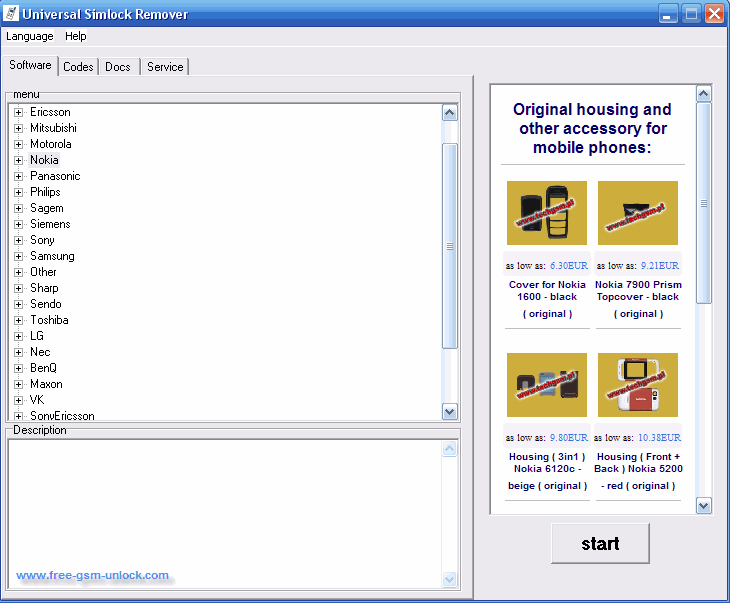Select Sendo in the menu tree
The height and width of the screenshot is (603, 730).
click(46, 304)
